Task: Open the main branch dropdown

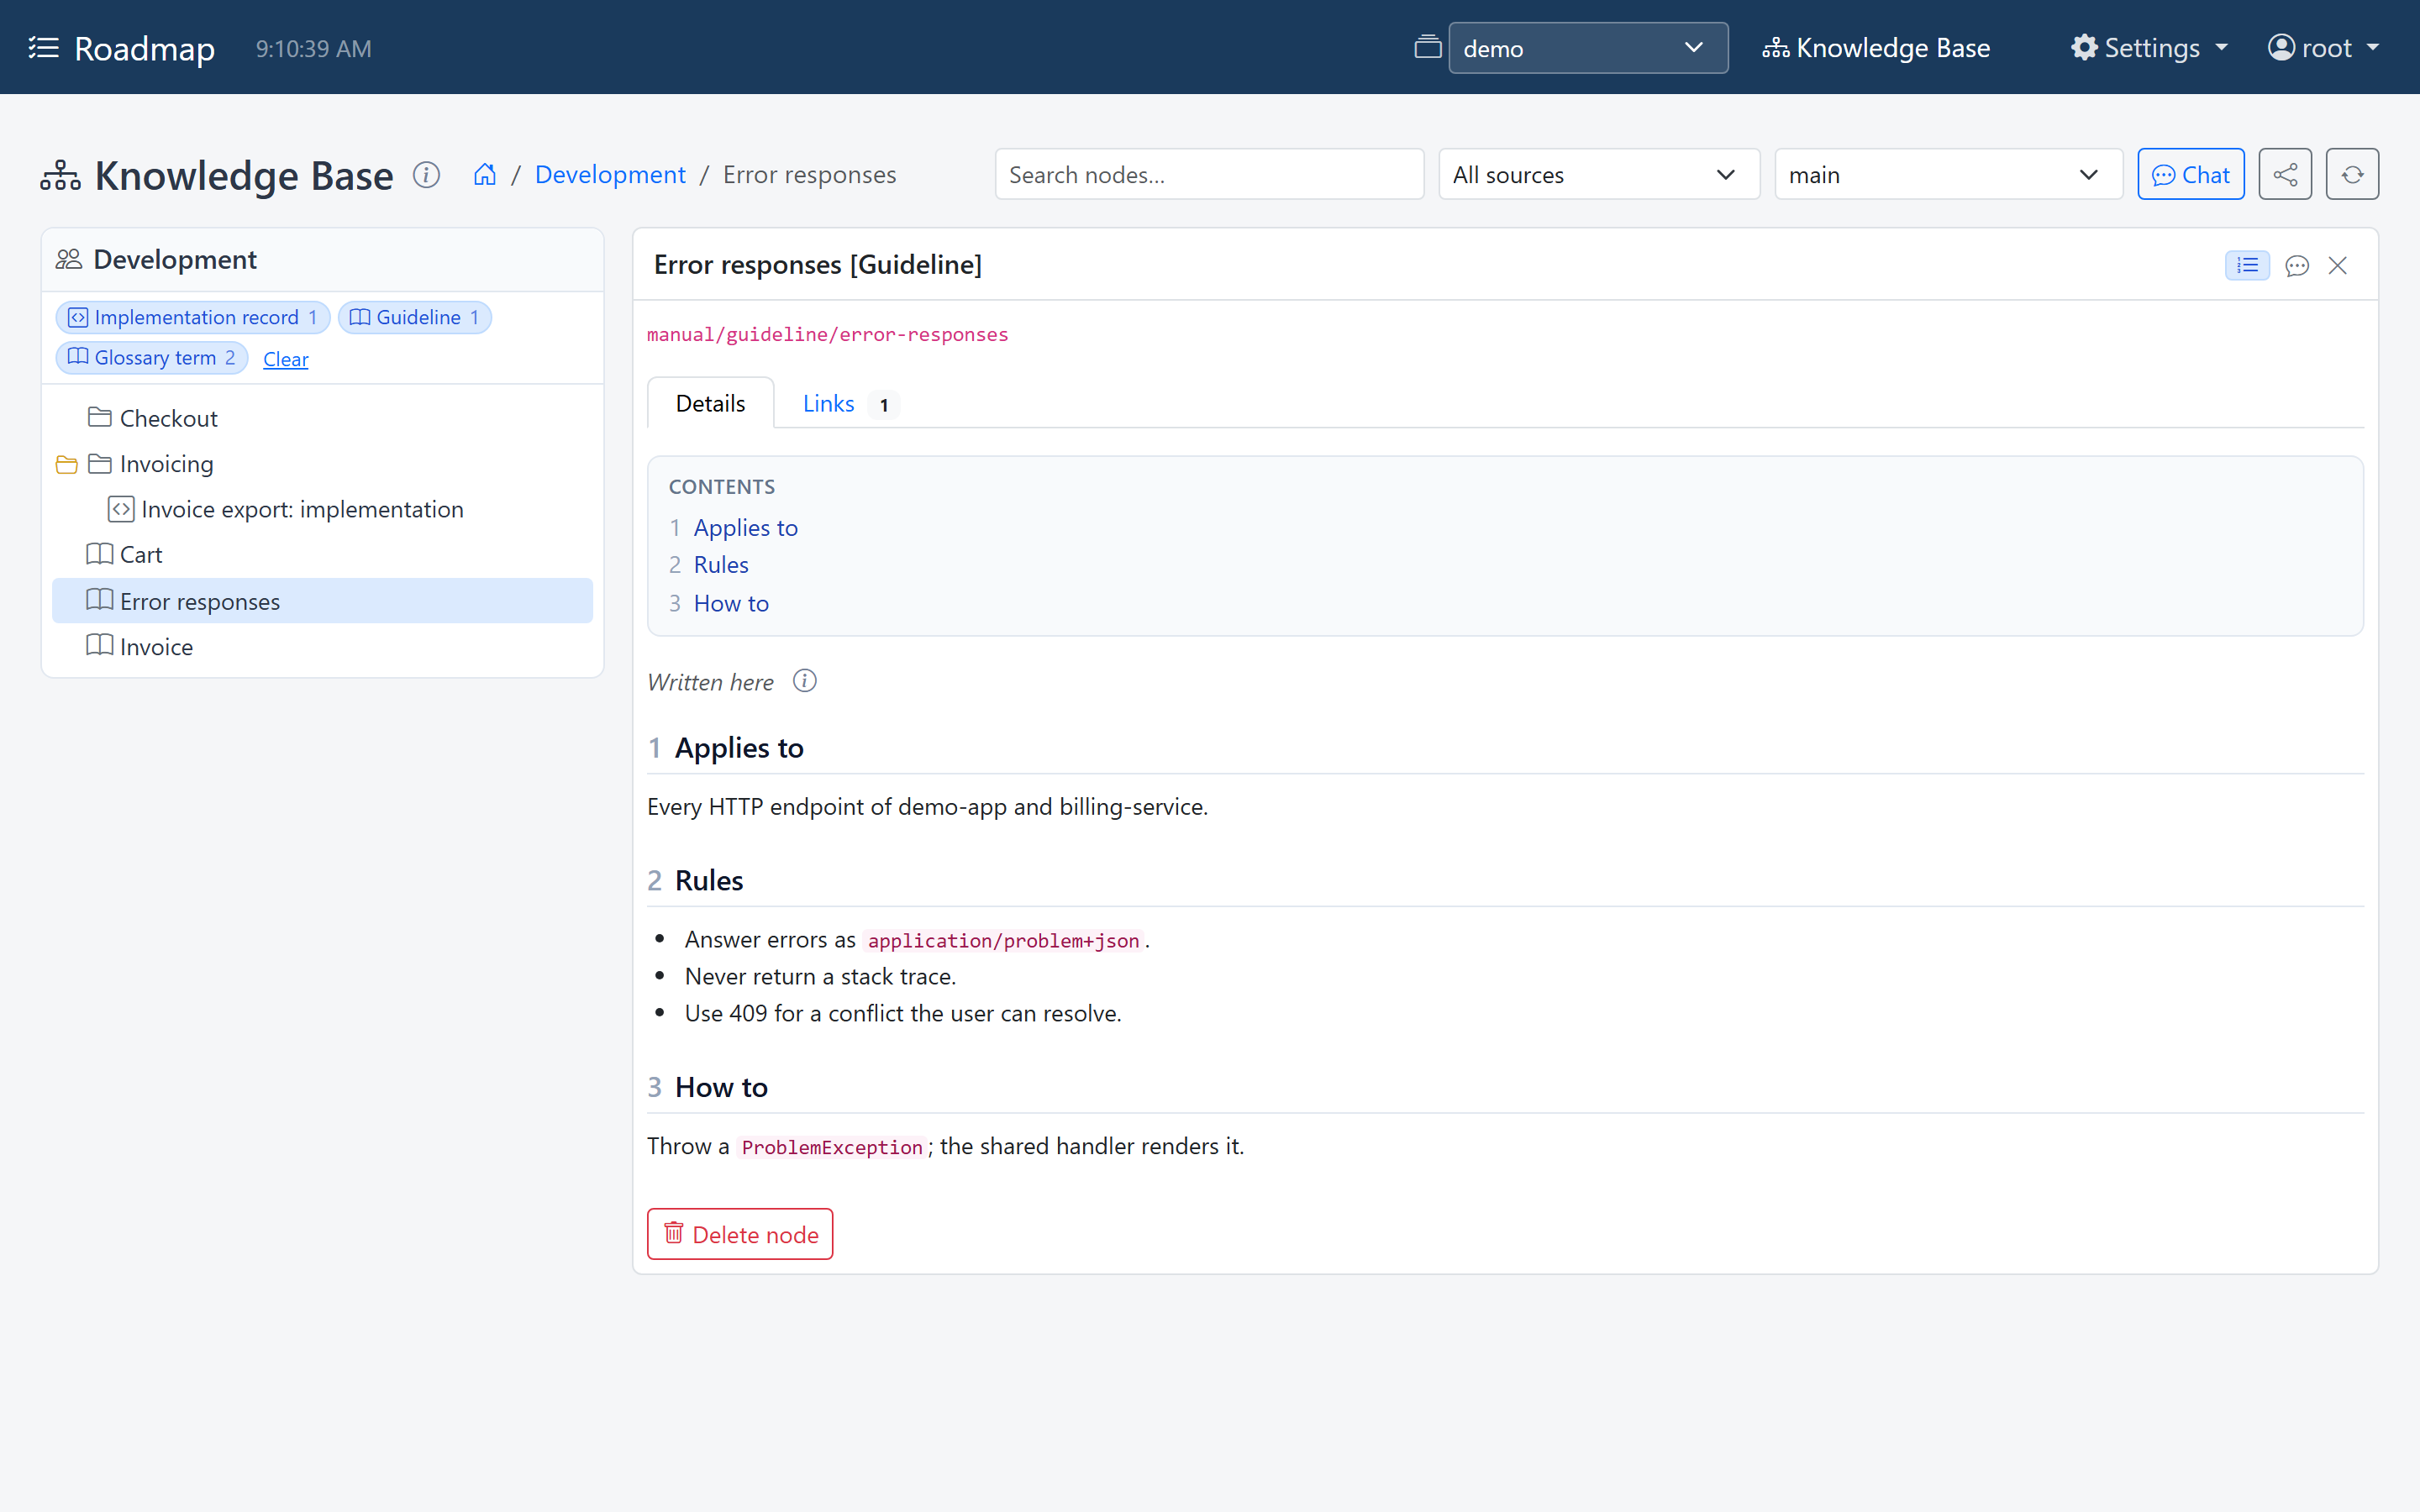Action: coord(1948,175)
